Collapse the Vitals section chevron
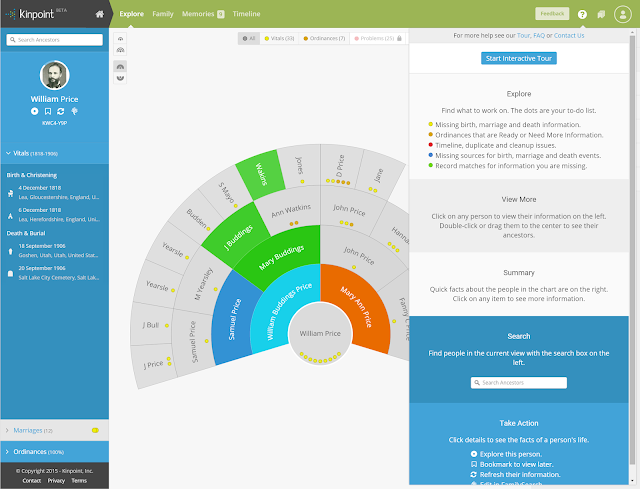Viewport: 640px width, 489px height. (8, 153)
